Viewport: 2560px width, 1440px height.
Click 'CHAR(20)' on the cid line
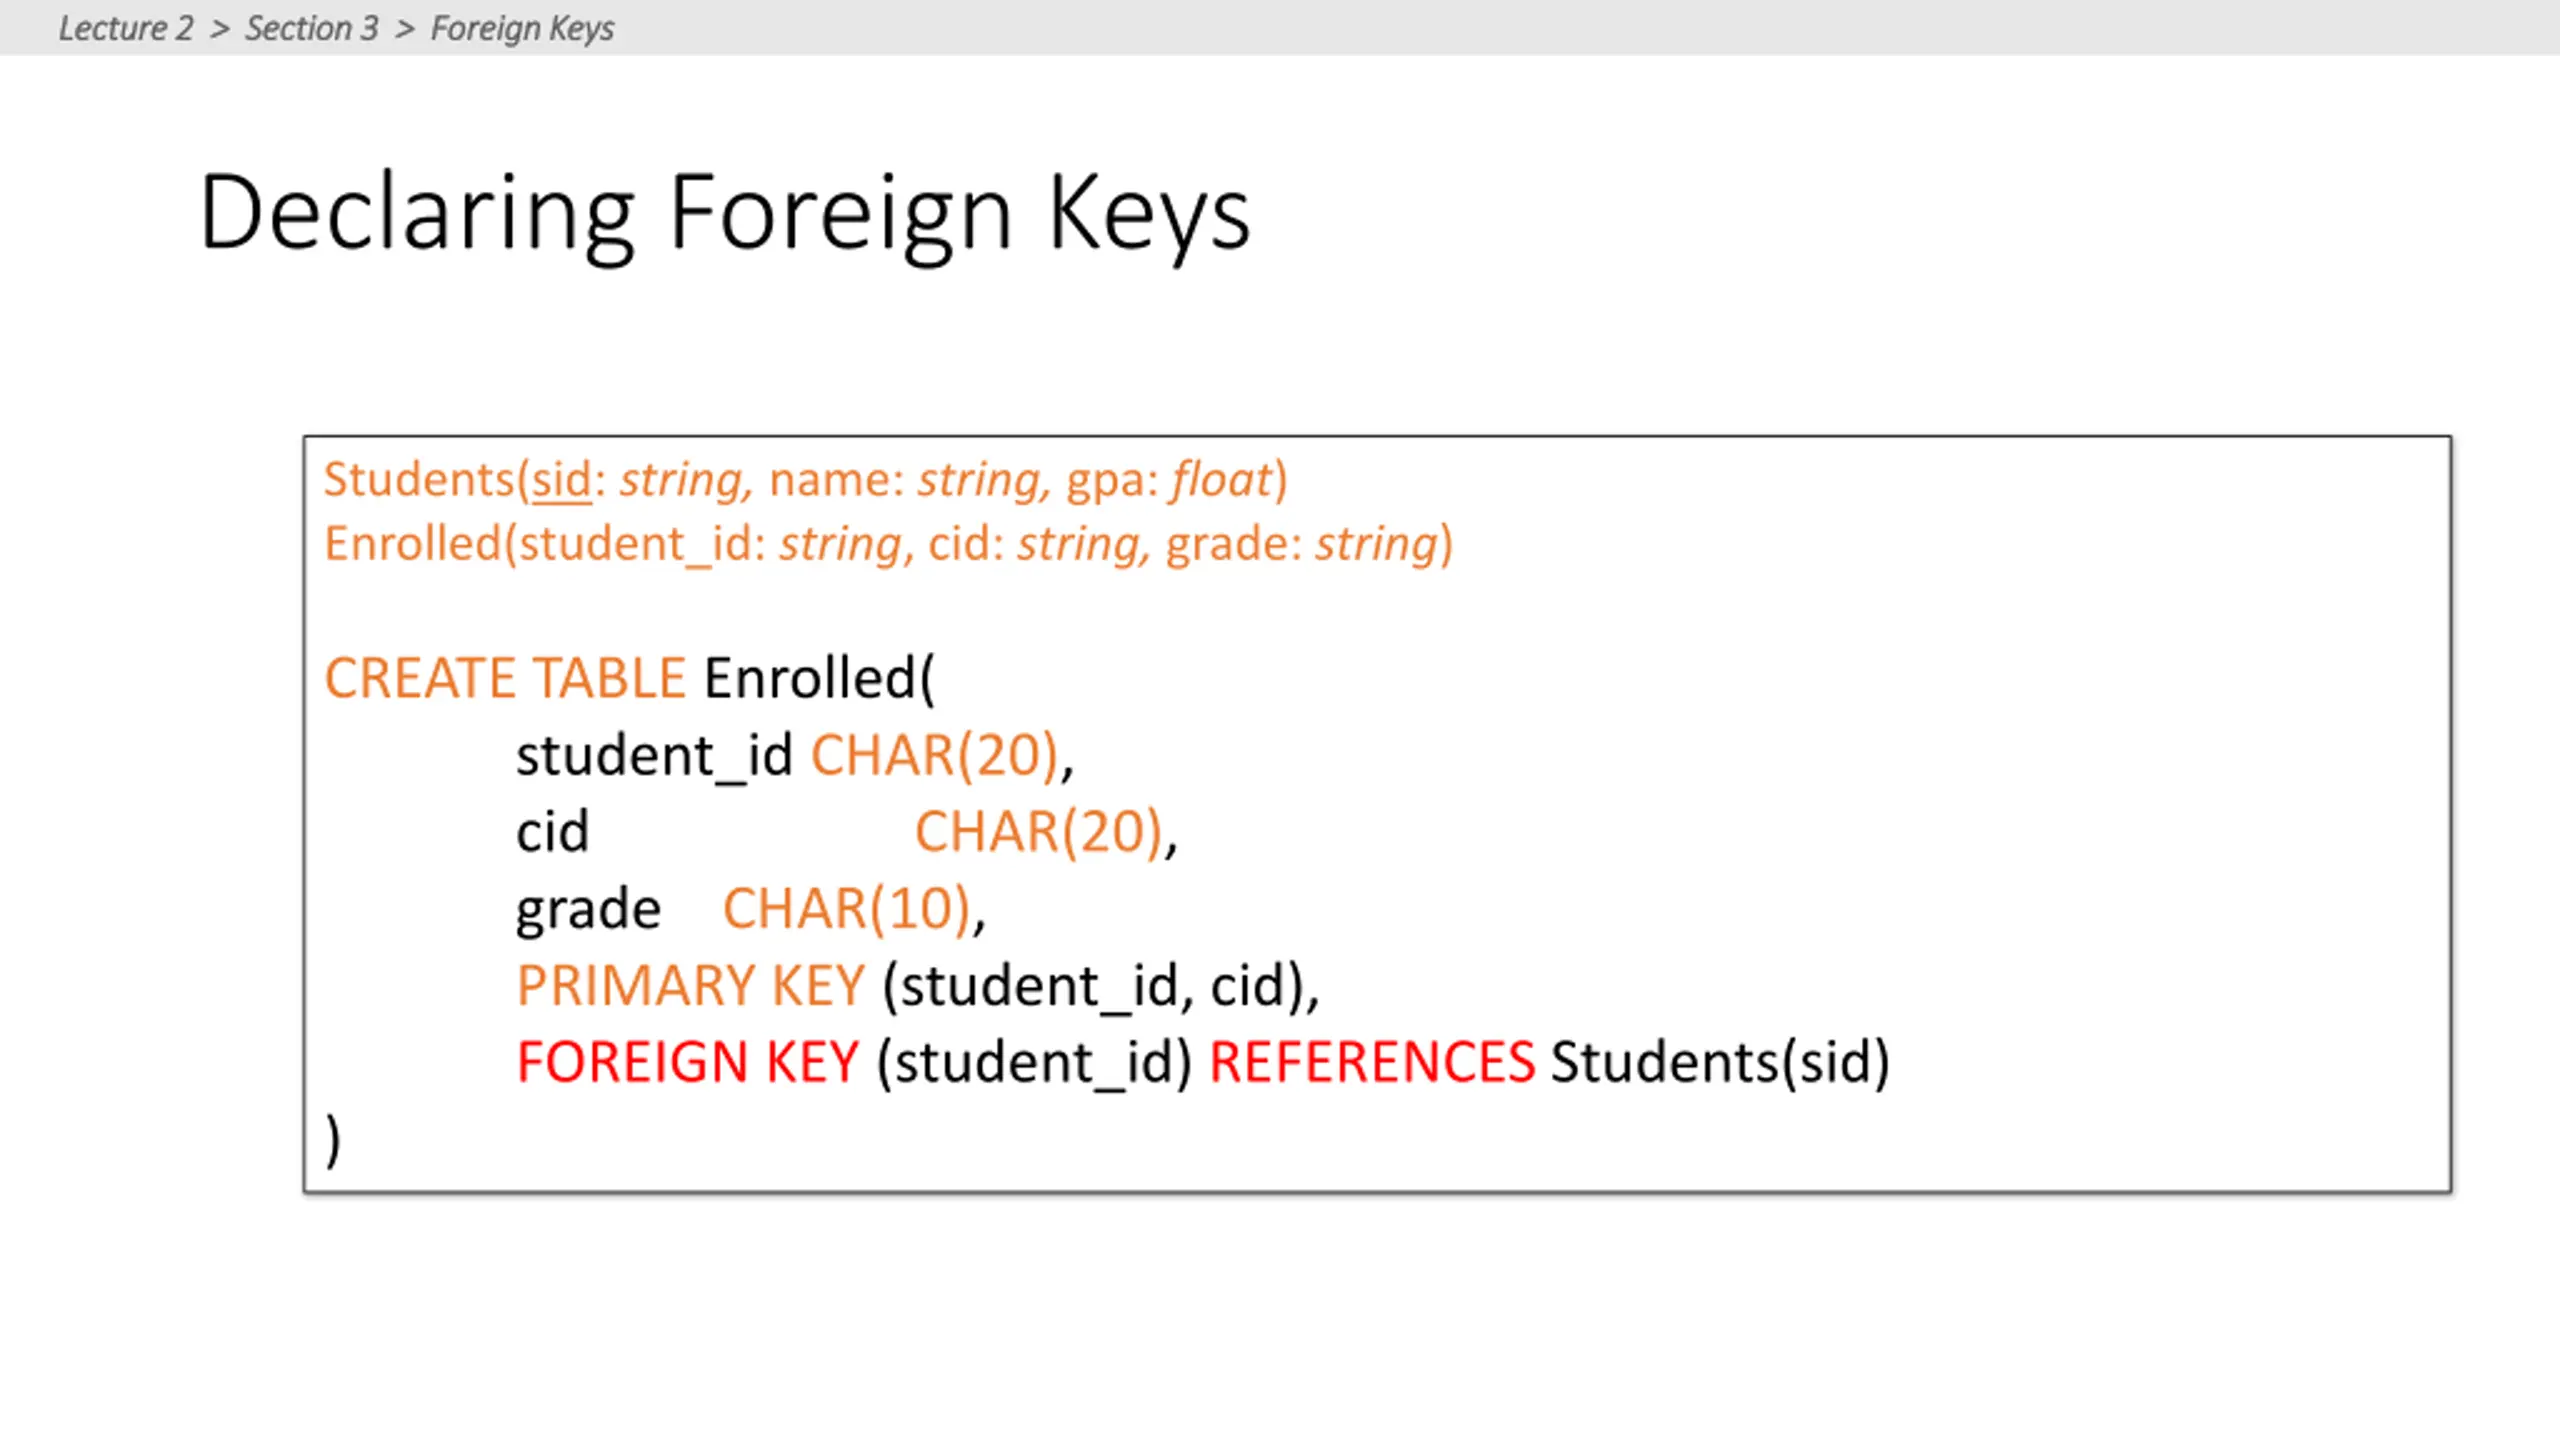click(1039, 832)
